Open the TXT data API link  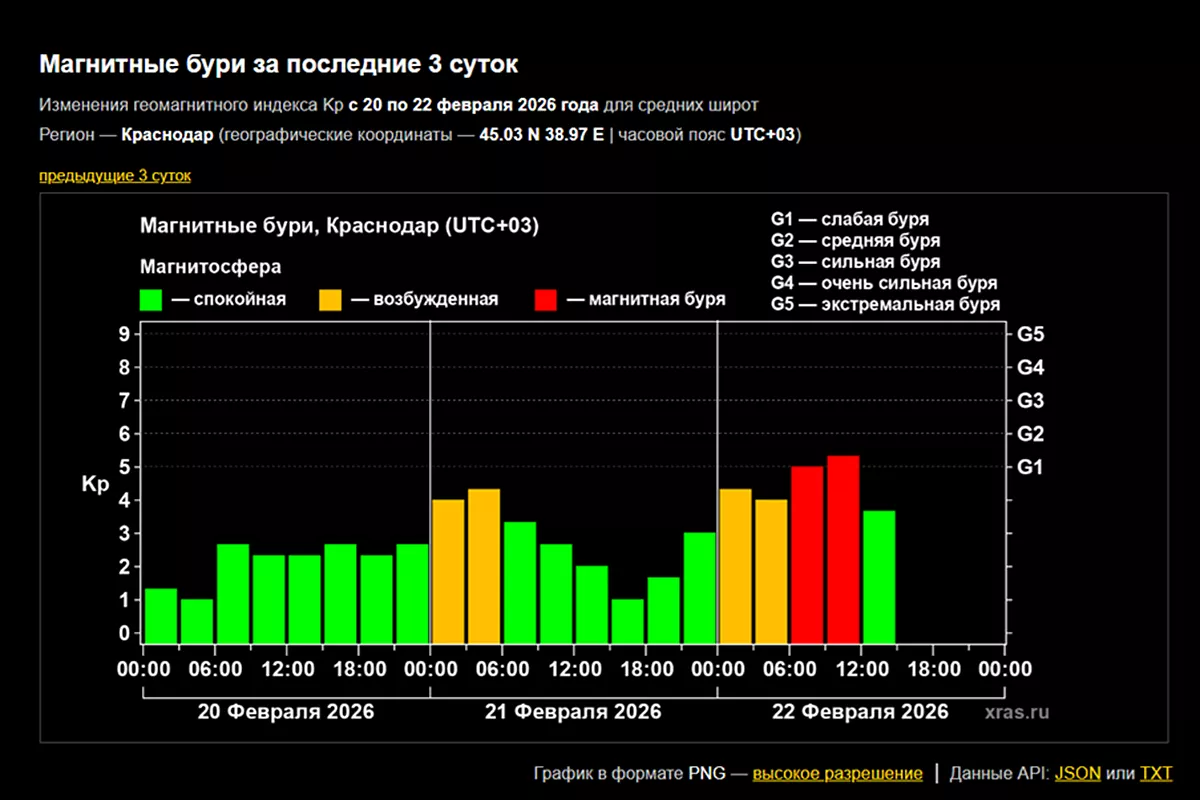point(1156,773)
